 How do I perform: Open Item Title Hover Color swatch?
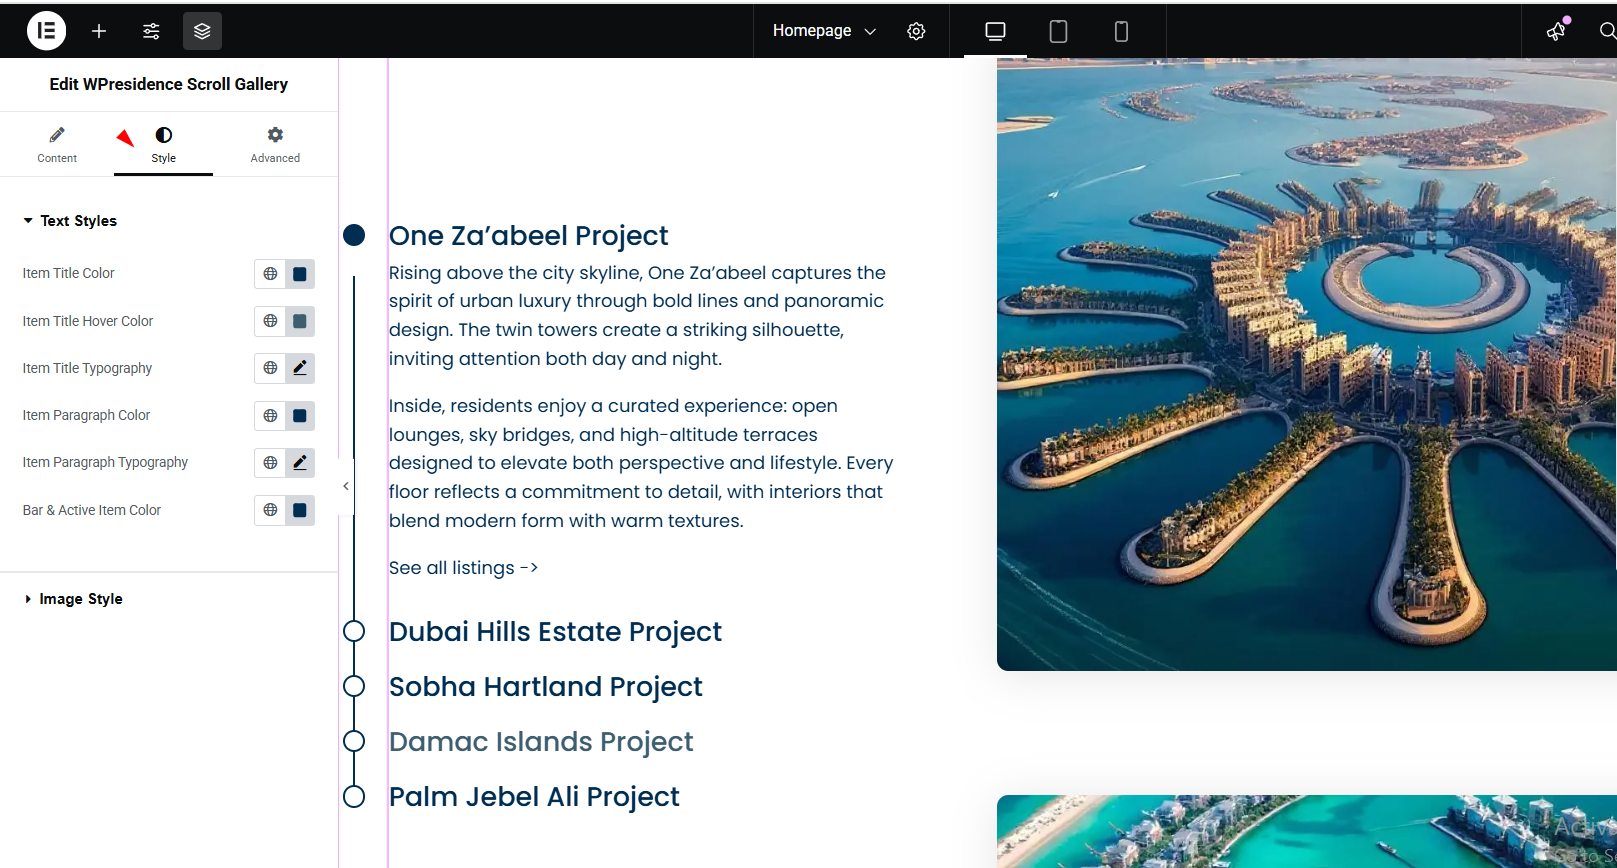tap(300, 321)
